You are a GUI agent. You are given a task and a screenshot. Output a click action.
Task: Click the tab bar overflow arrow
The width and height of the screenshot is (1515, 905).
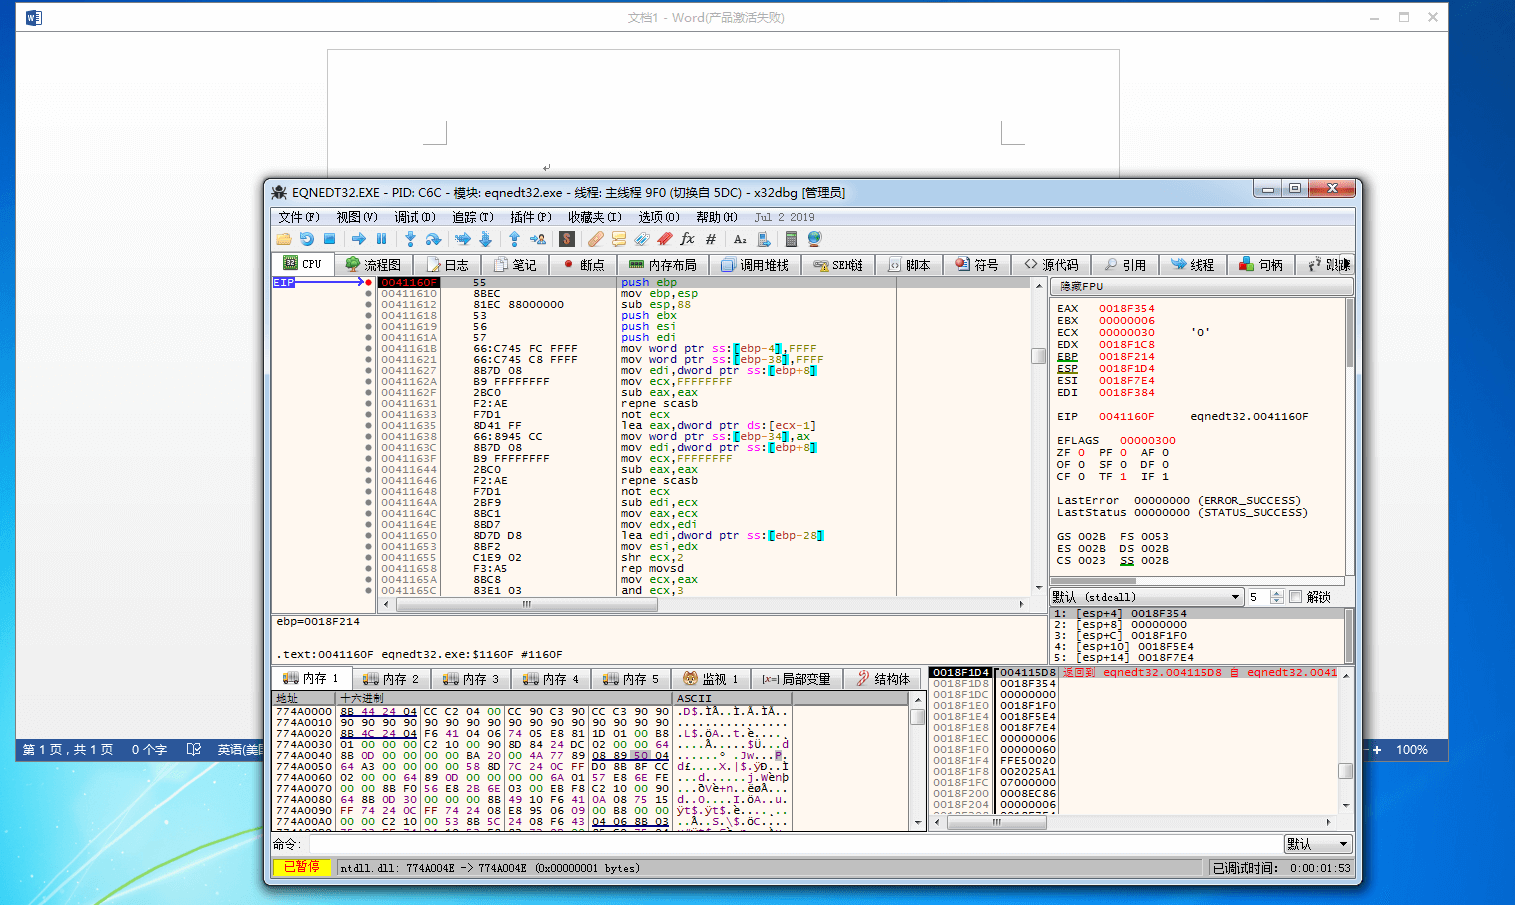pos(1346,264)
